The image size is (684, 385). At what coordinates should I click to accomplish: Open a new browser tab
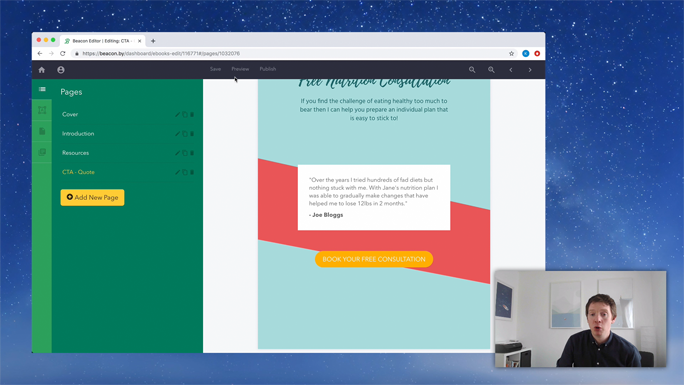coord(153,41)
